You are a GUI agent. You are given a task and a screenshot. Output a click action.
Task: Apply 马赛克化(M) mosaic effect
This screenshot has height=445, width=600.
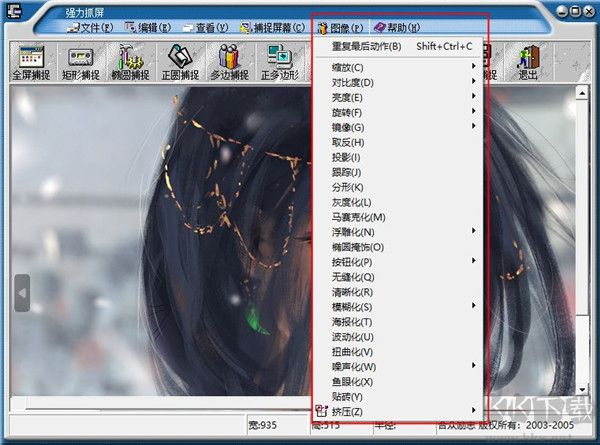(x=398, y=217)
